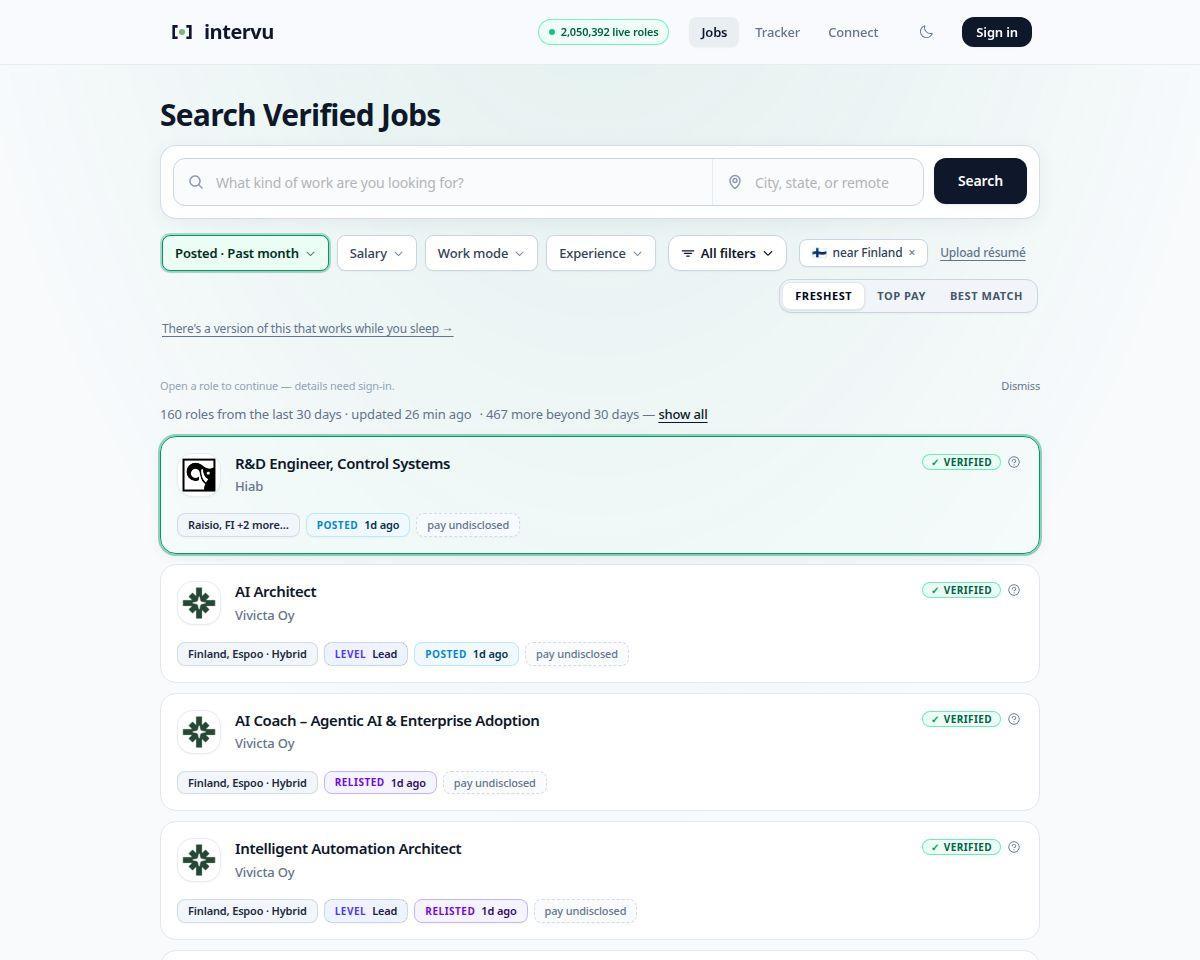Screen dimensions: 1200x960
Task: Open the Salary filter dropdown
Action: [x=376, y=253]
